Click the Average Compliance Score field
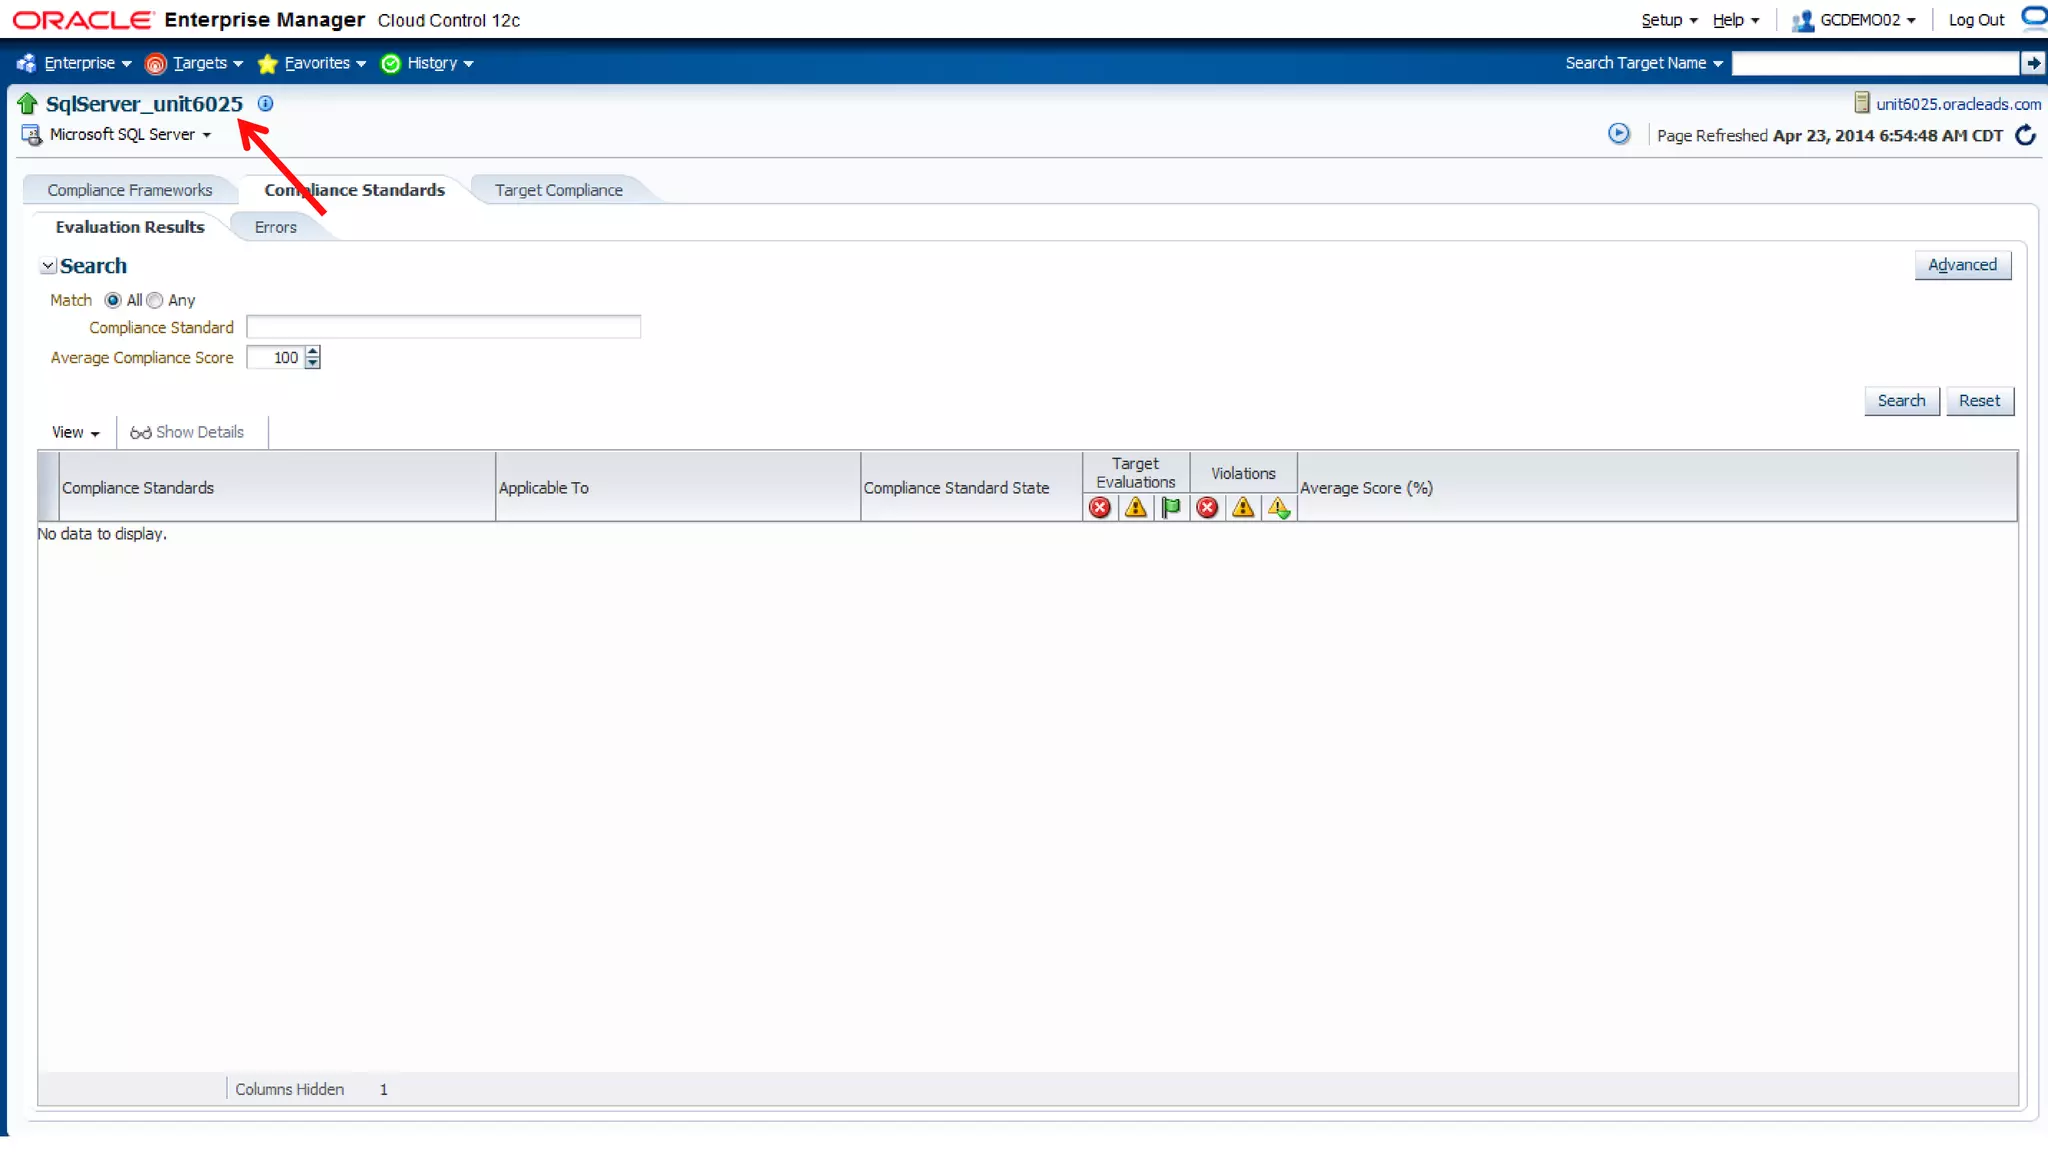 275,358
